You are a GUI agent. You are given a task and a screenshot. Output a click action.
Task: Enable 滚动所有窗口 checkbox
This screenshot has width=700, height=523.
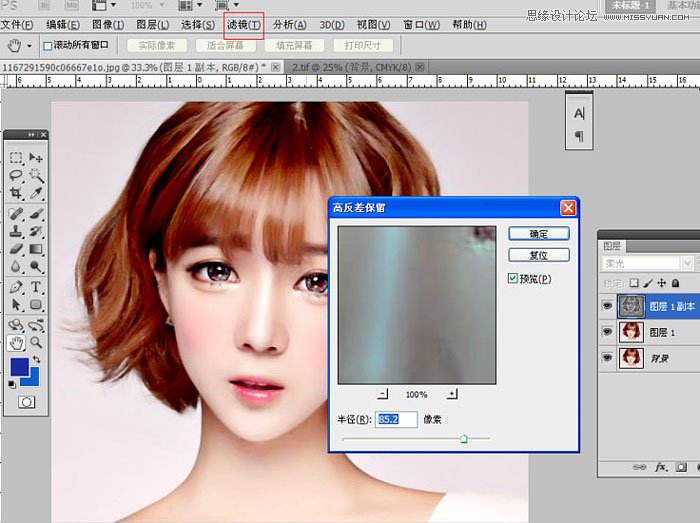(48, 46)
